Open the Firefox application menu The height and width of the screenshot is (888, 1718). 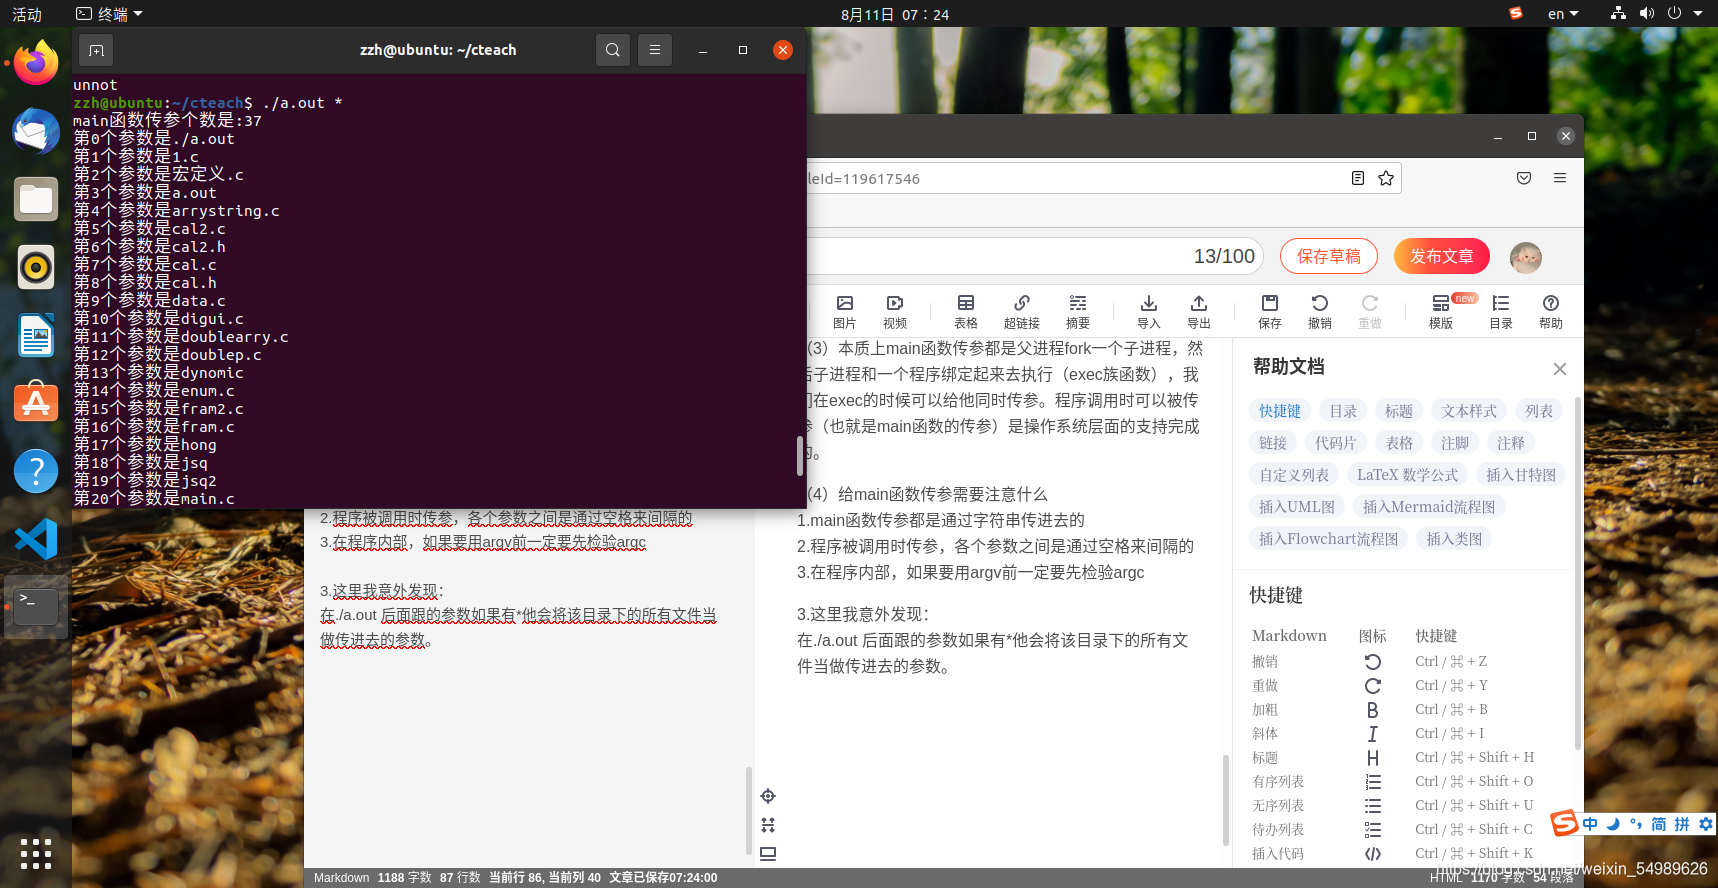(x=1560, y=178)
